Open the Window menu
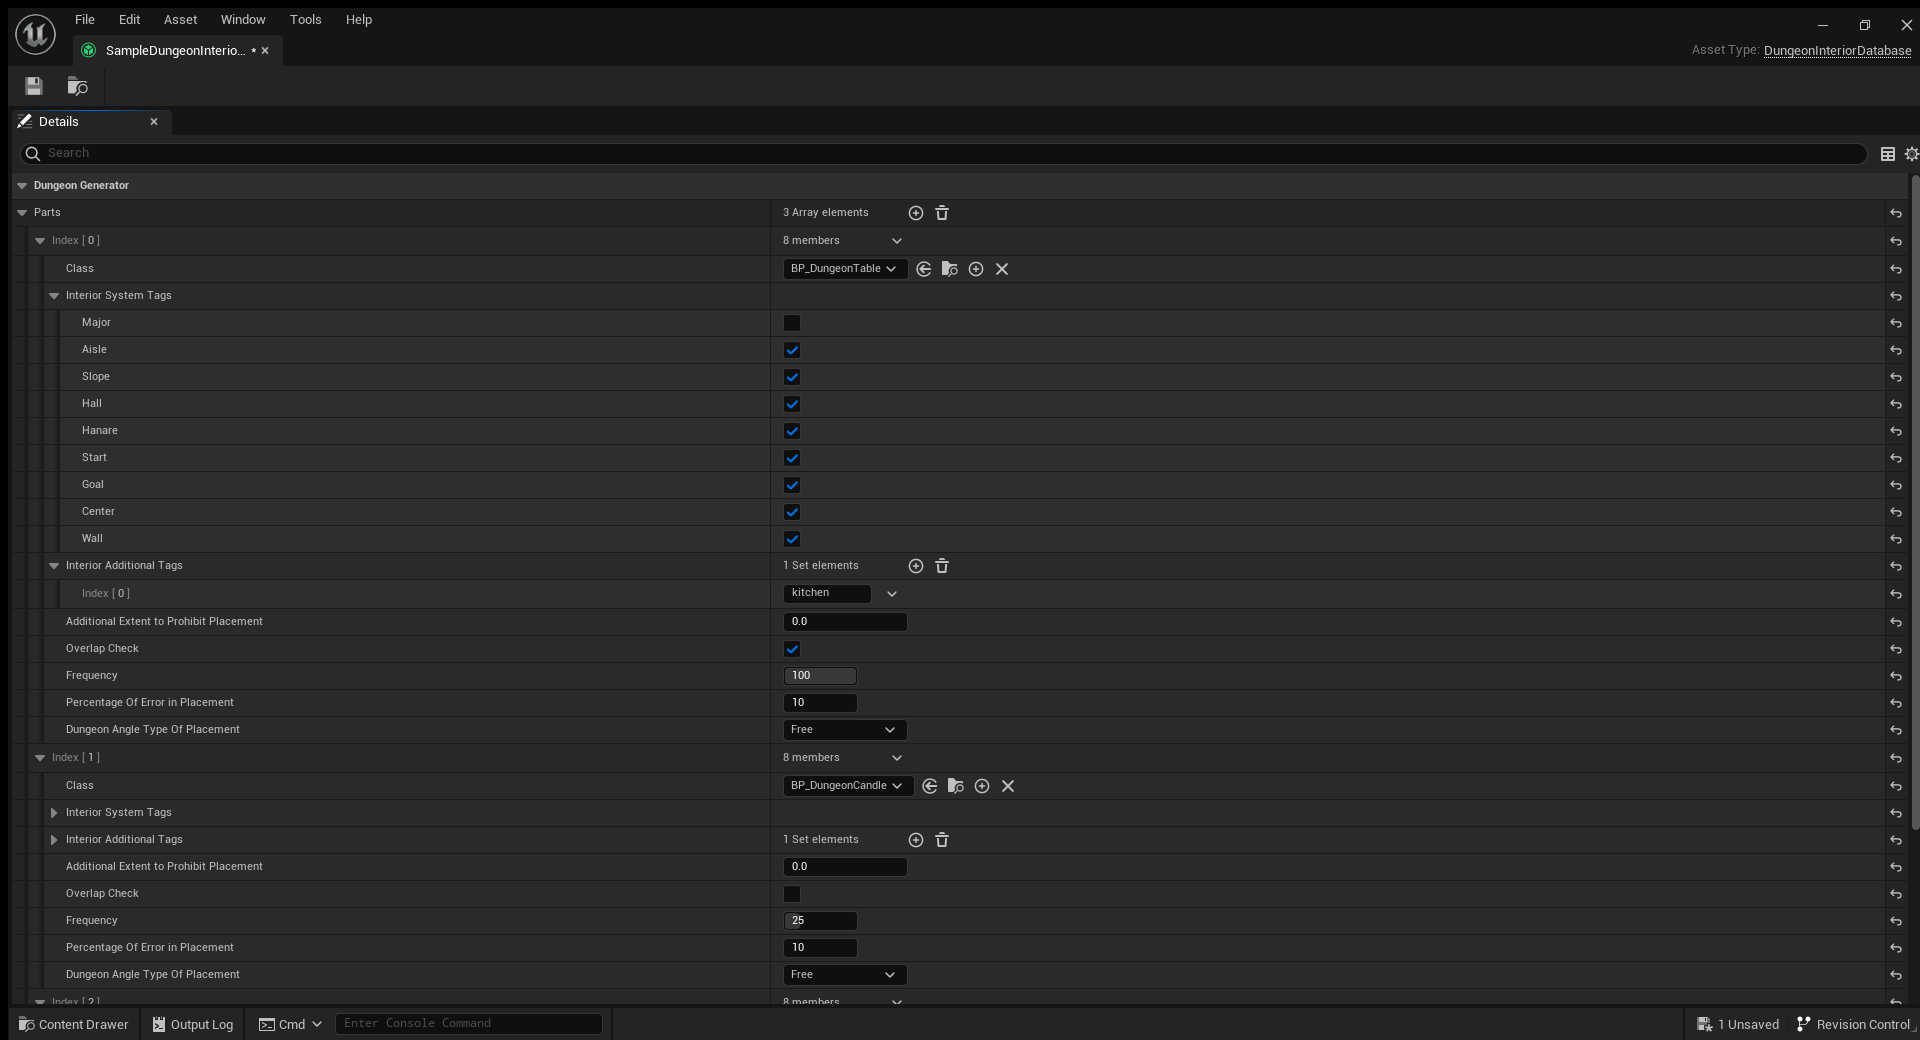The width and height of the screenshot is (1920, 1040). pos(243,20)
